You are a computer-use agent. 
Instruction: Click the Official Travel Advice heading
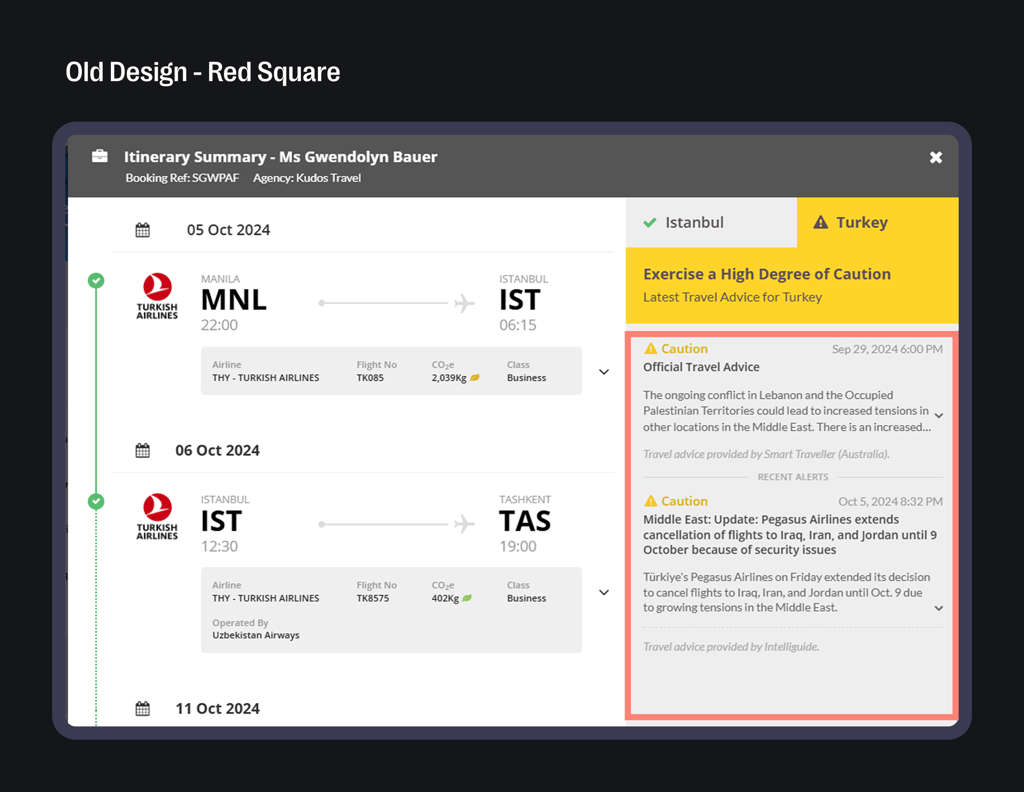pyautogui.click(x=701, y=368)
